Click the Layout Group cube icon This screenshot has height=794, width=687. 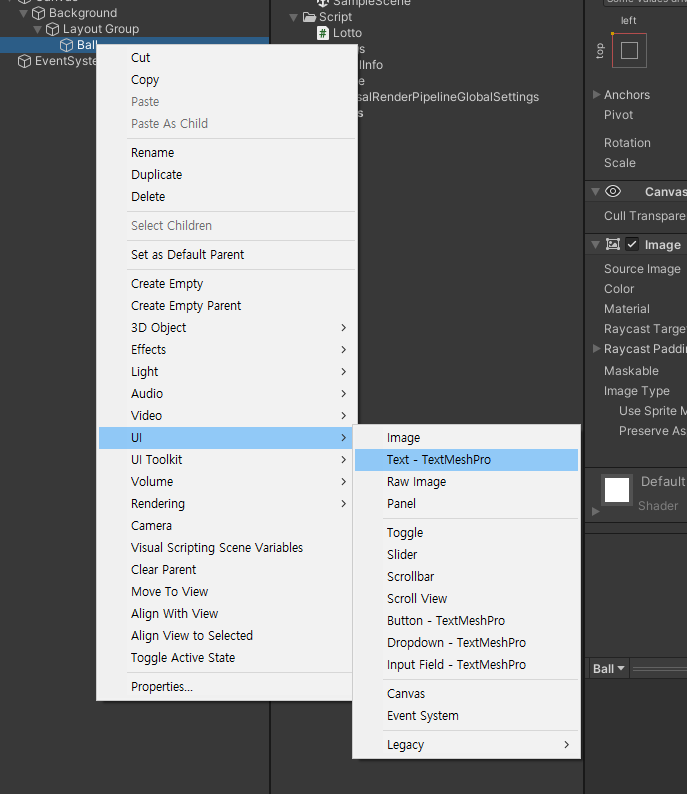(x=53, y=29)
